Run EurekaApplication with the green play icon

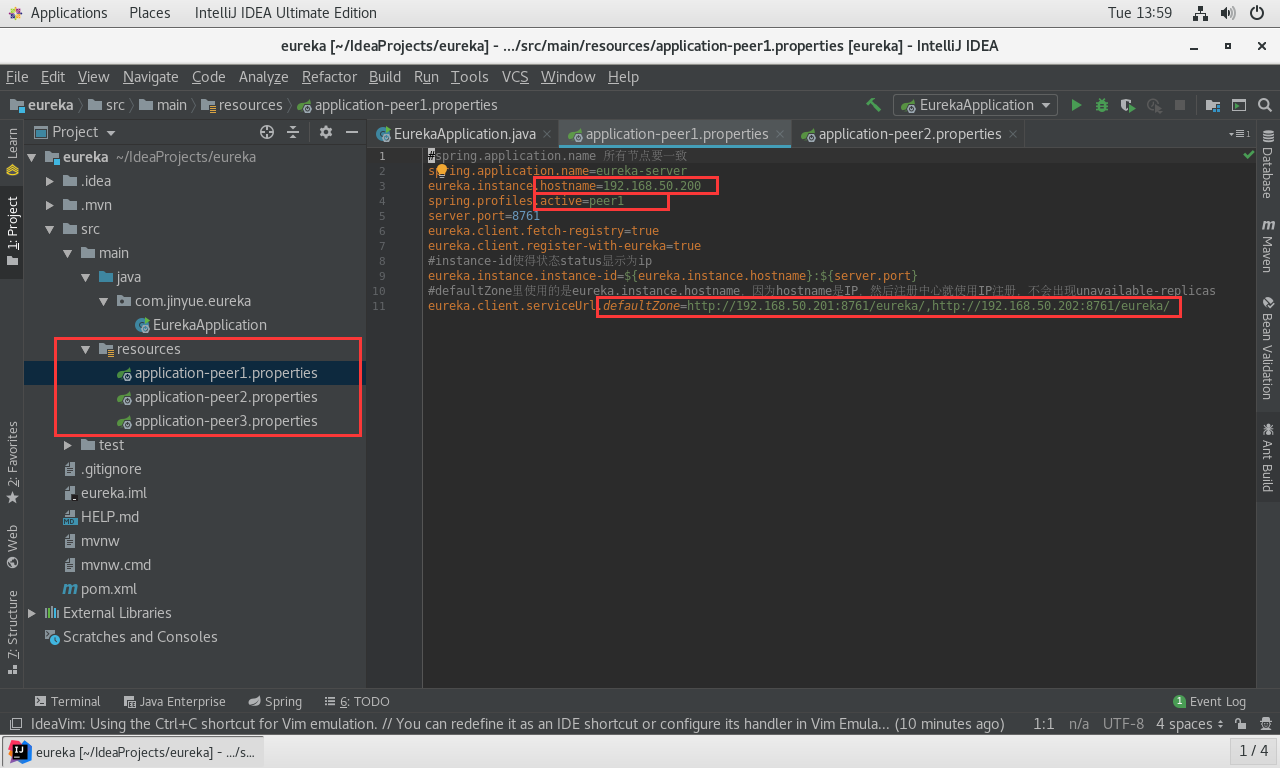1076,105
